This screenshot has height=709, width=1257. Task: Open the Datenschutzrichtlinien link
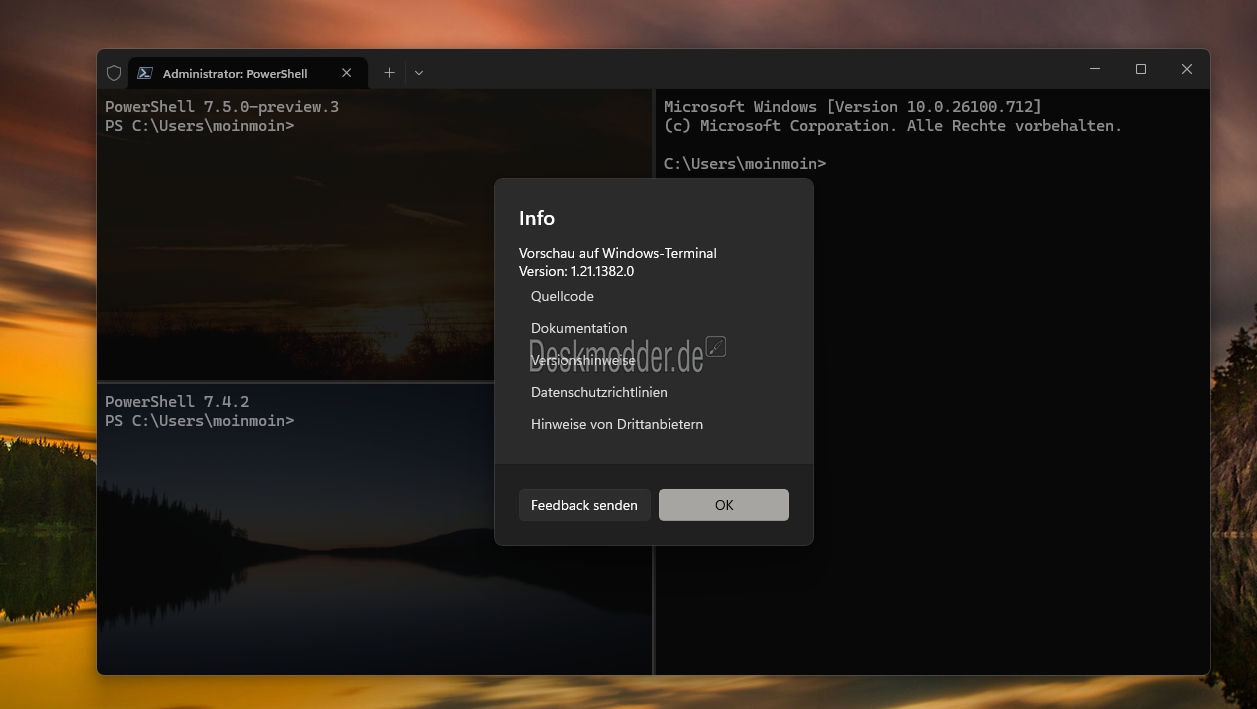tap(599, 392)
